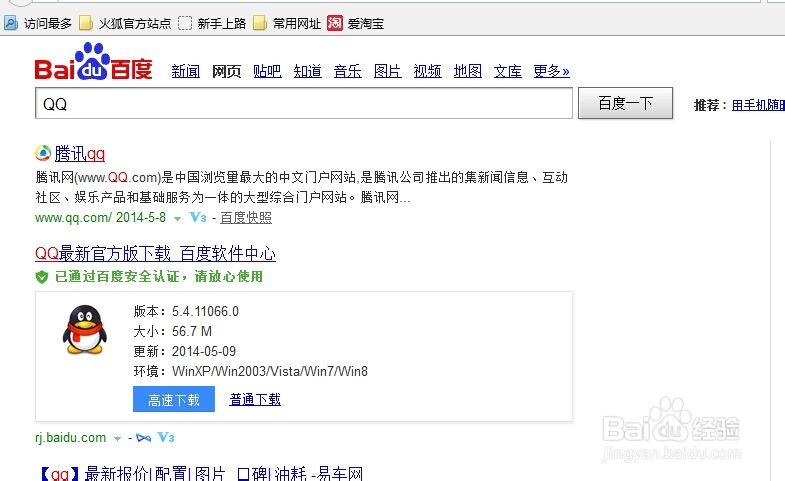Screen dimensions: 785x481
Task: Click the www.qq.com/ green URL
Action: 73,218
